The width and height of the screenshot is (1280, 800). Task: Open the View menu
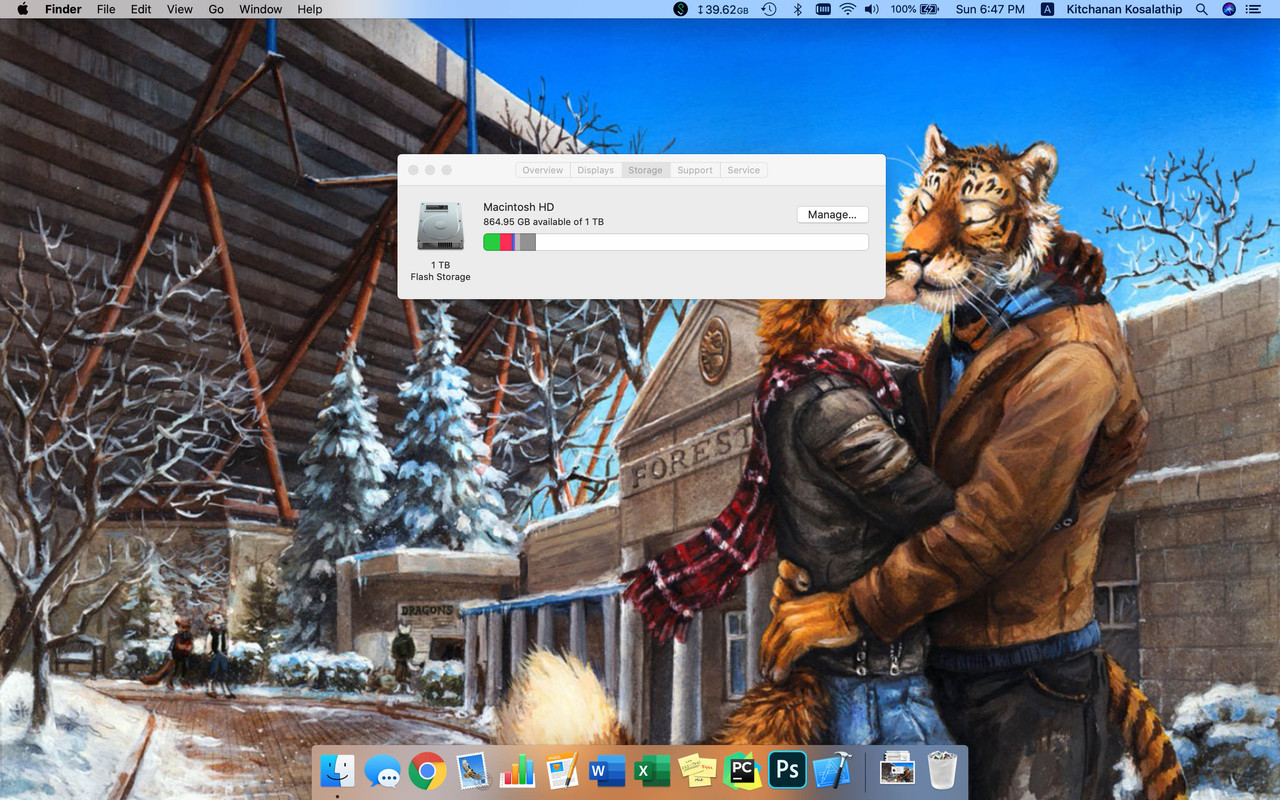pos(180,9)
